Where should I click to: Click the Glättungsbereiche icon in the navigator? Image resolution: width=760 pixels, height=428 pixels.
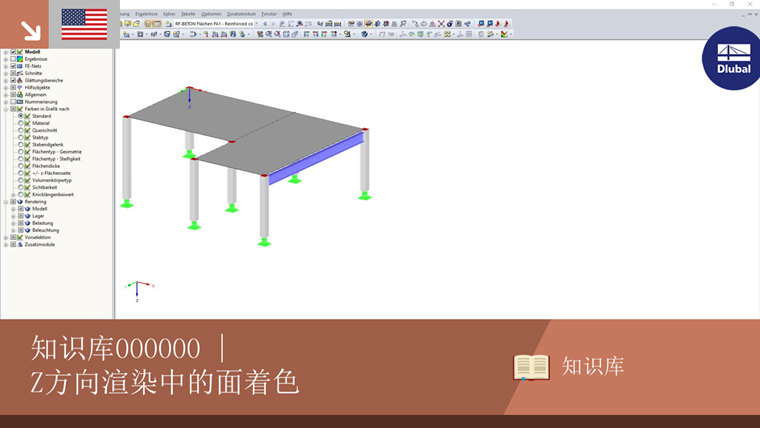click(x=20, y=80)
